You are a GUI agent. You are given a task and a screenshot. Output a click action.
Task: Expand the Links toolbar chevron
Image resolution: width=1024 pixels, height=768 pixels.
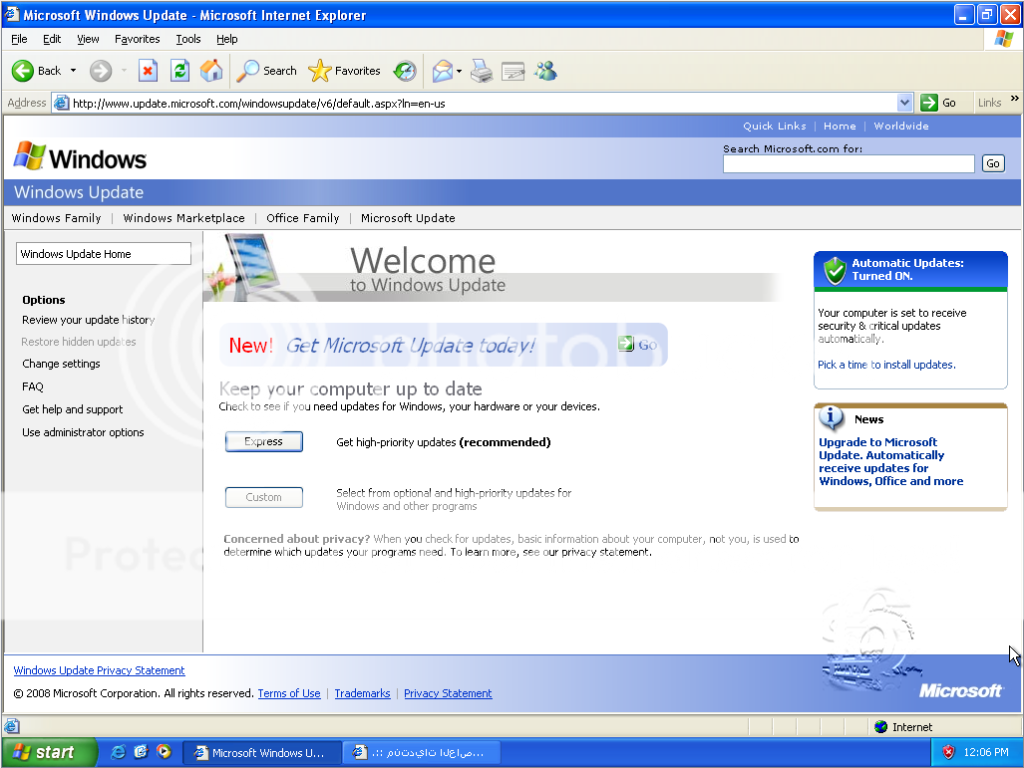[x=1014, y=99]
